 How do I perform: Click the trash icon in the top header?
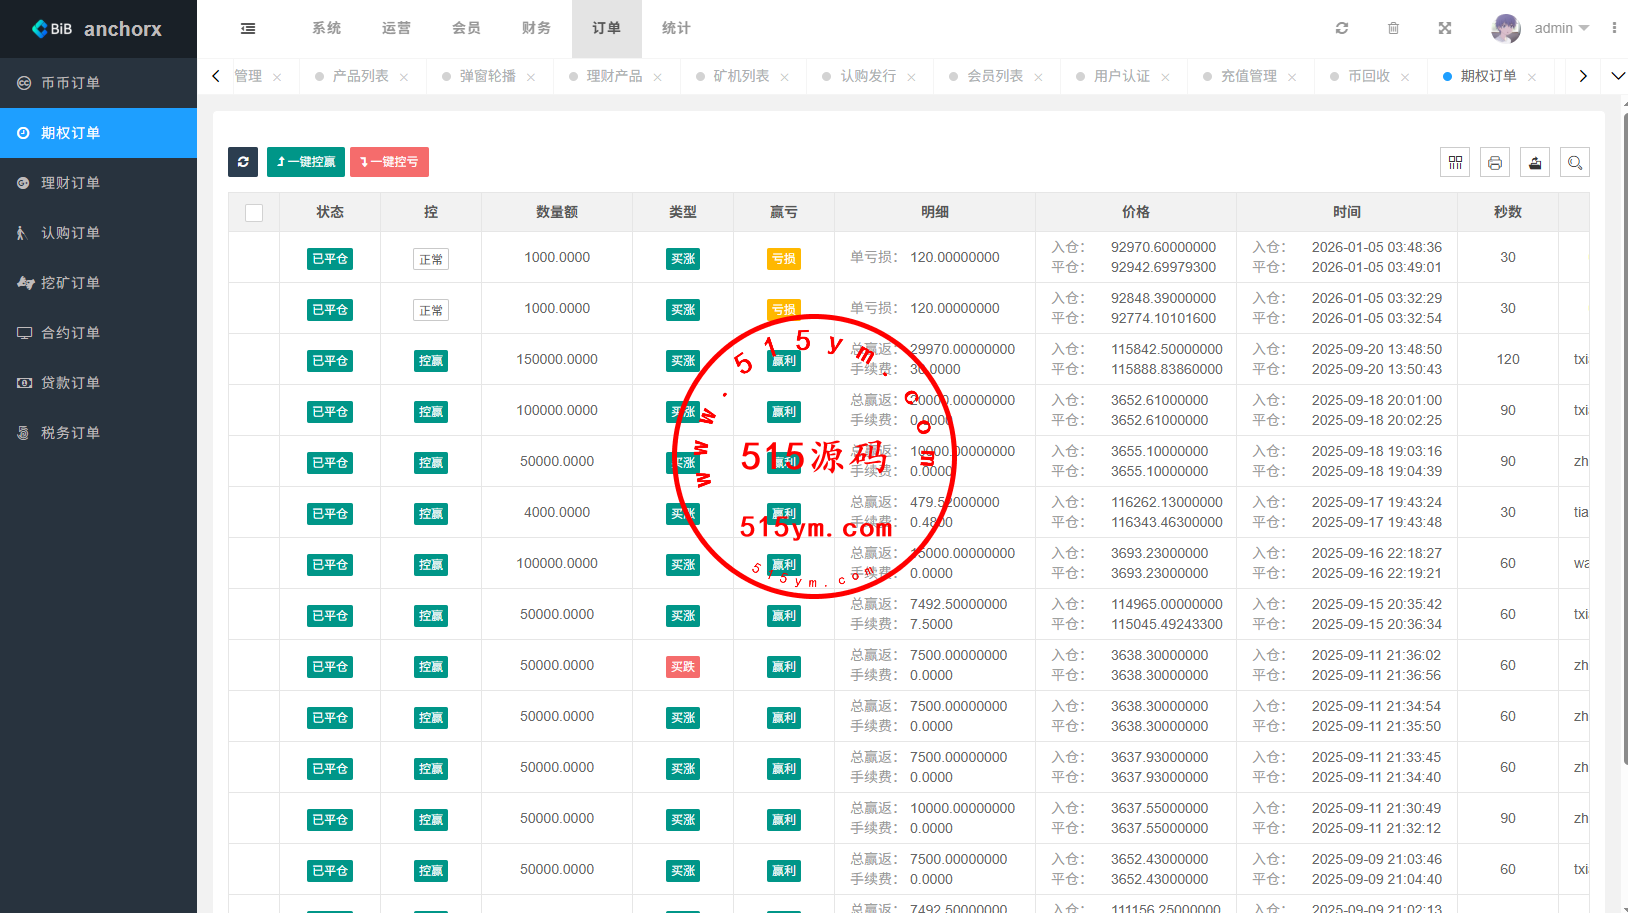pyautogui.click(x=1393, y=28)
